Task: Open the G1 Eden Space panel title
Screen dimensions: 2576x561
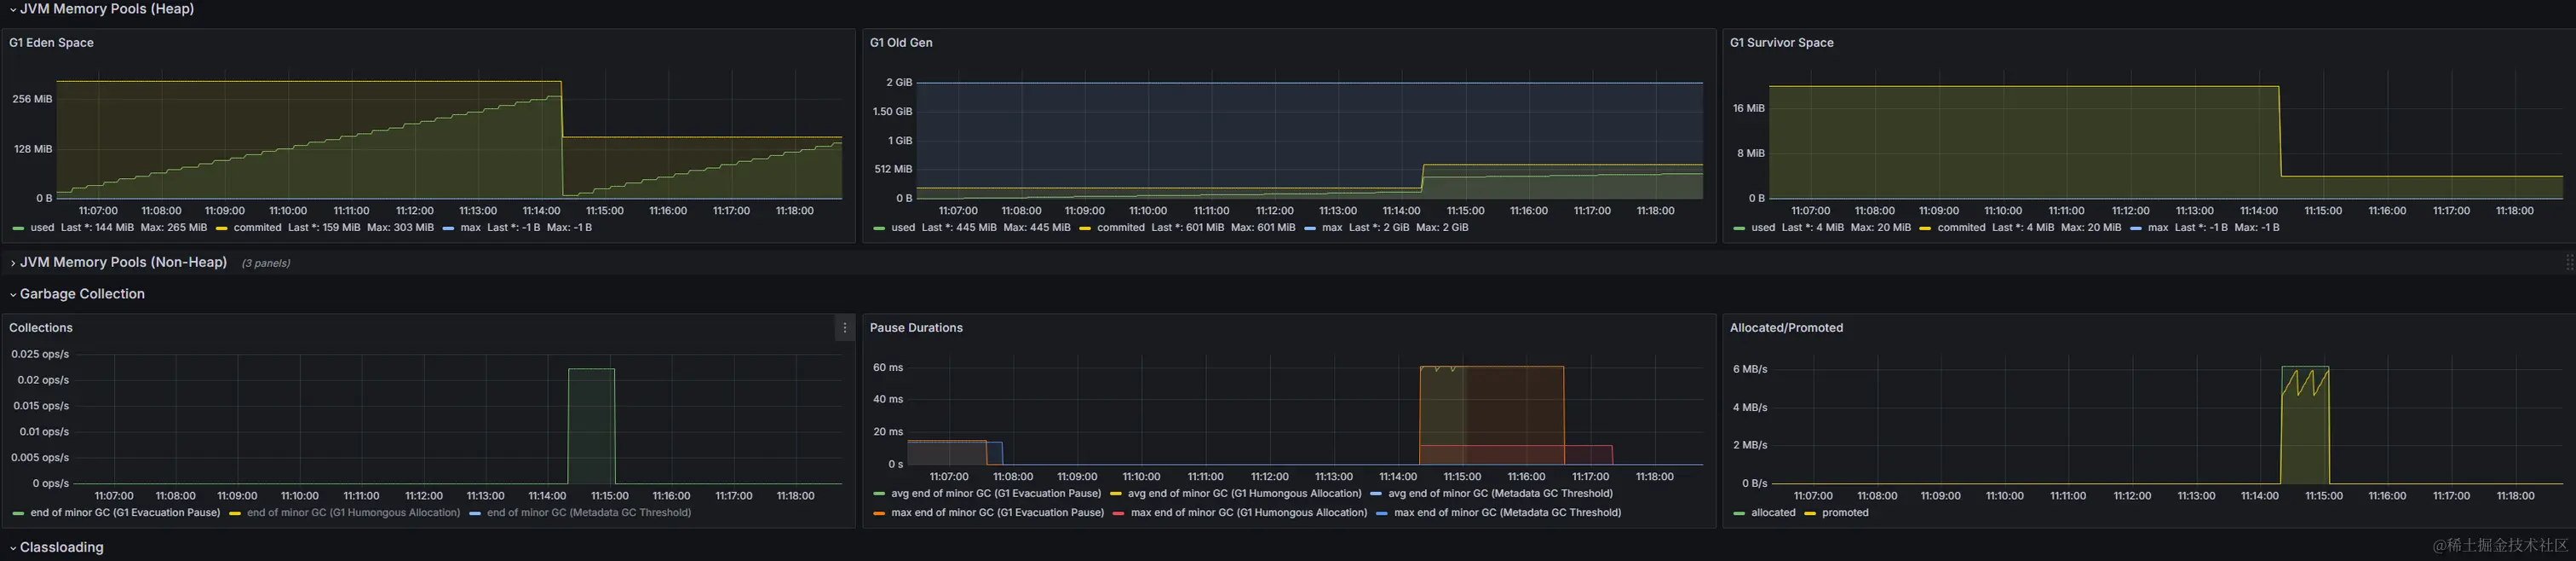Action: tap(51, 43)
